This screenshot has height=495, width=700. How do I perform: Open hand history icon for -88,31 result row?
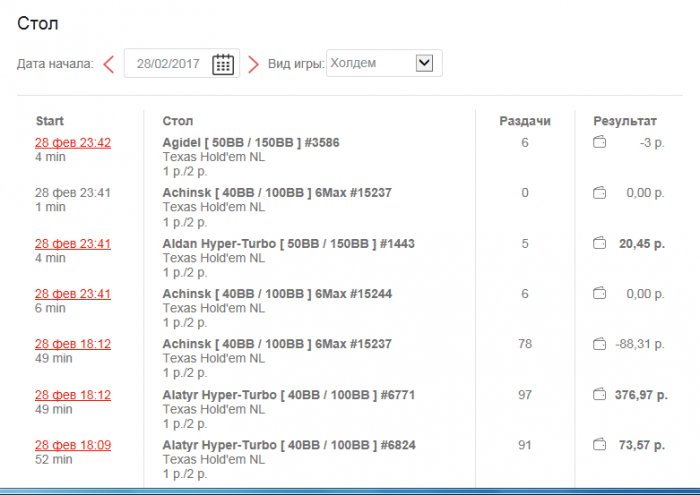(599, 344)
